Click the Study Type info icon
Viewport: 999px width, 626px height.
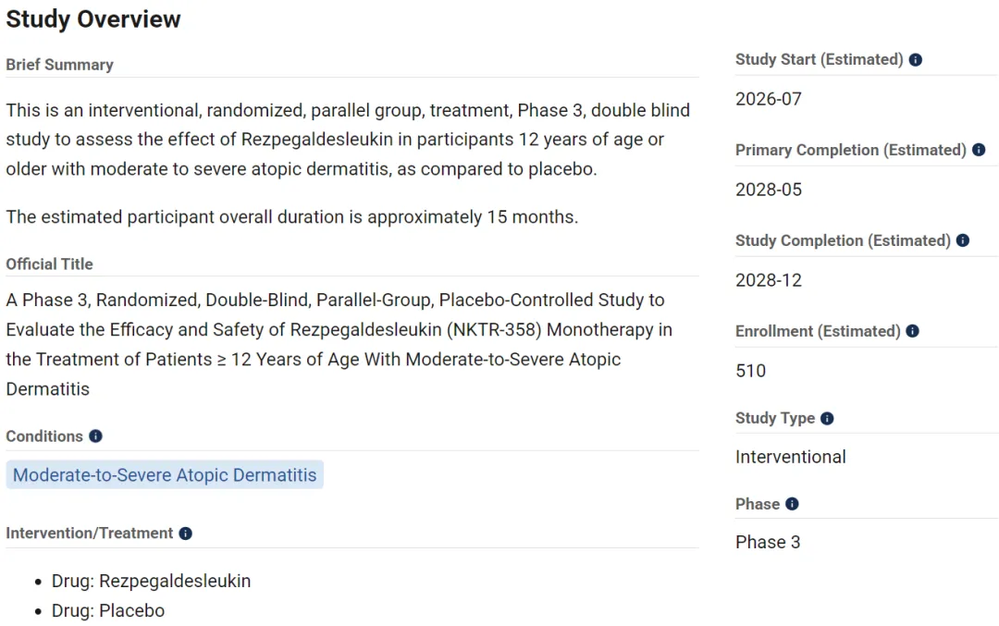pyautogui.click(x=827, y=418)
